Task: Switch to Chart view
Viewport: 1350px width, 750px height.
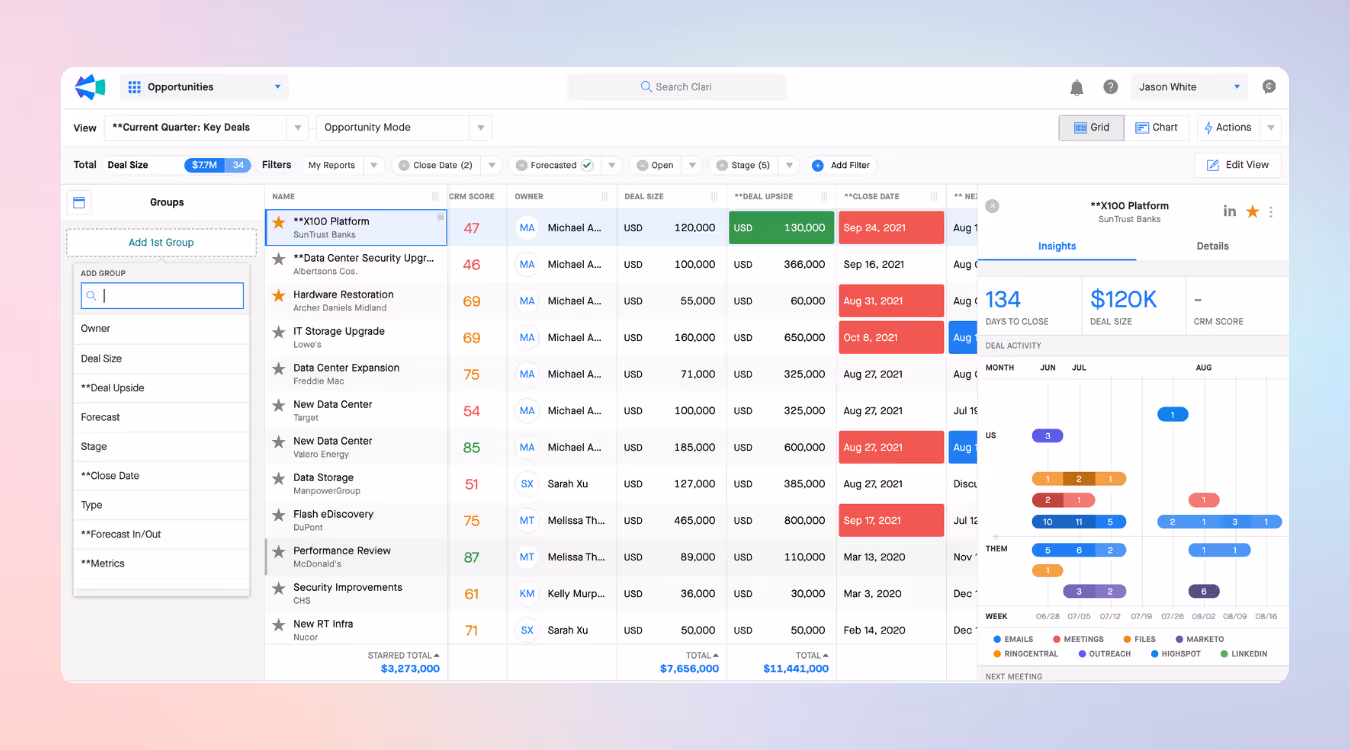Action: pos(1156,128)
